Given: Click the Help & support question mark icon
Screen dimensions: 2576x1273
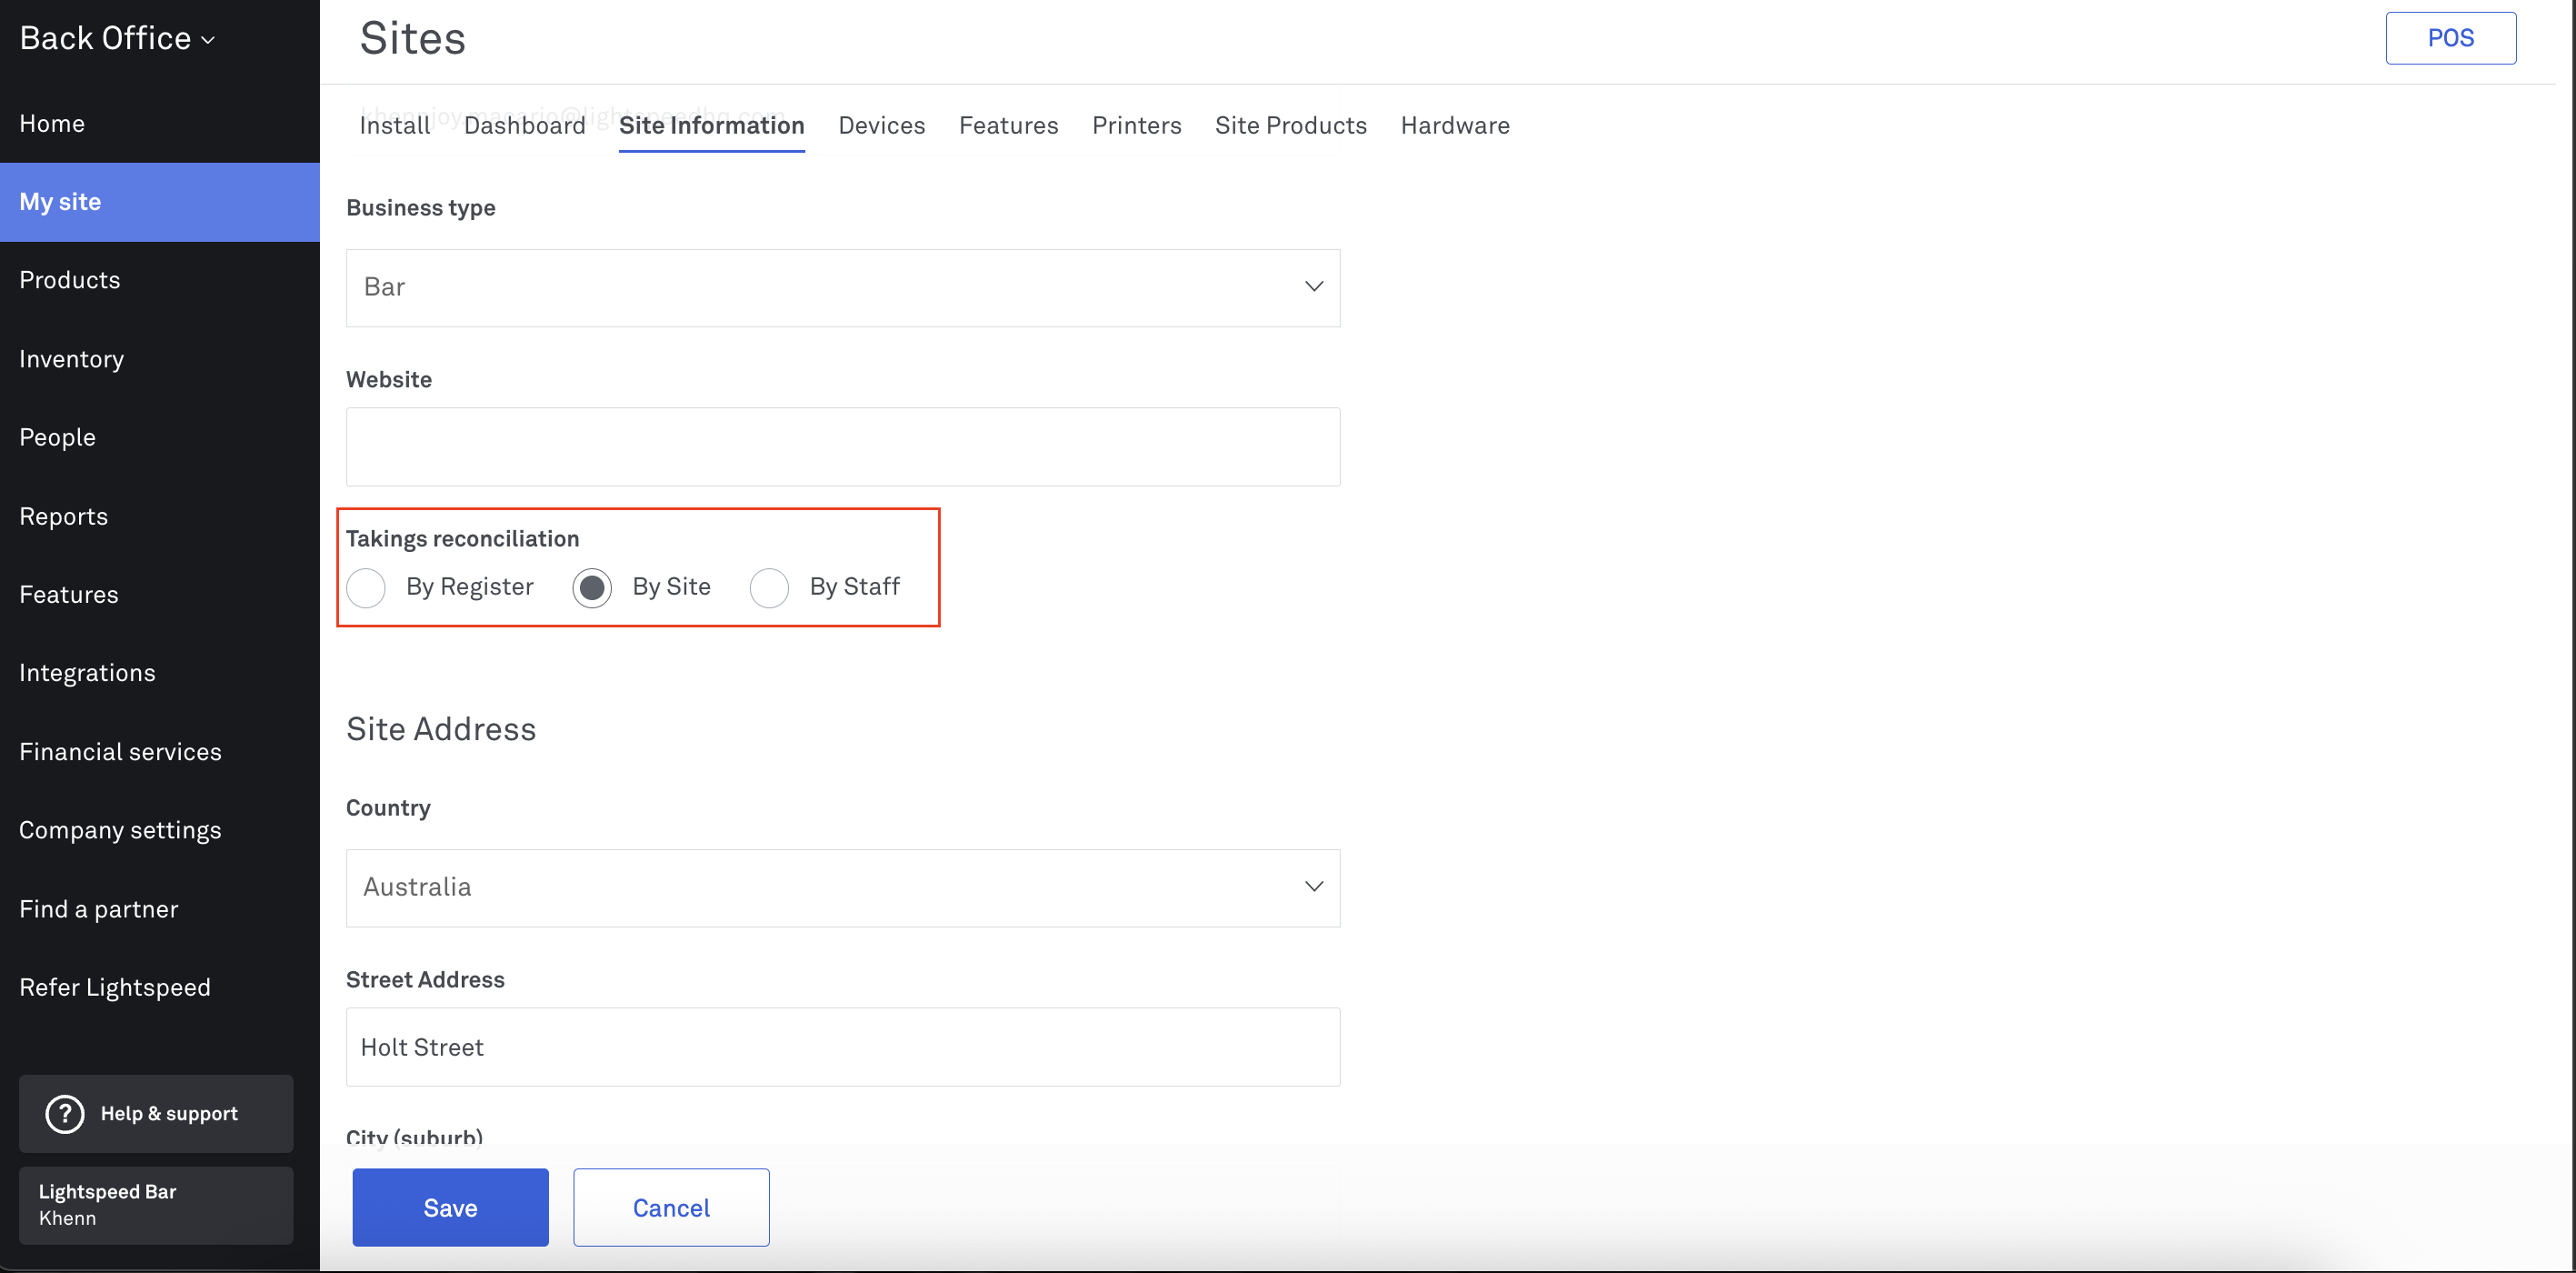Looking at the screenshot, I should coord(65,1113).
